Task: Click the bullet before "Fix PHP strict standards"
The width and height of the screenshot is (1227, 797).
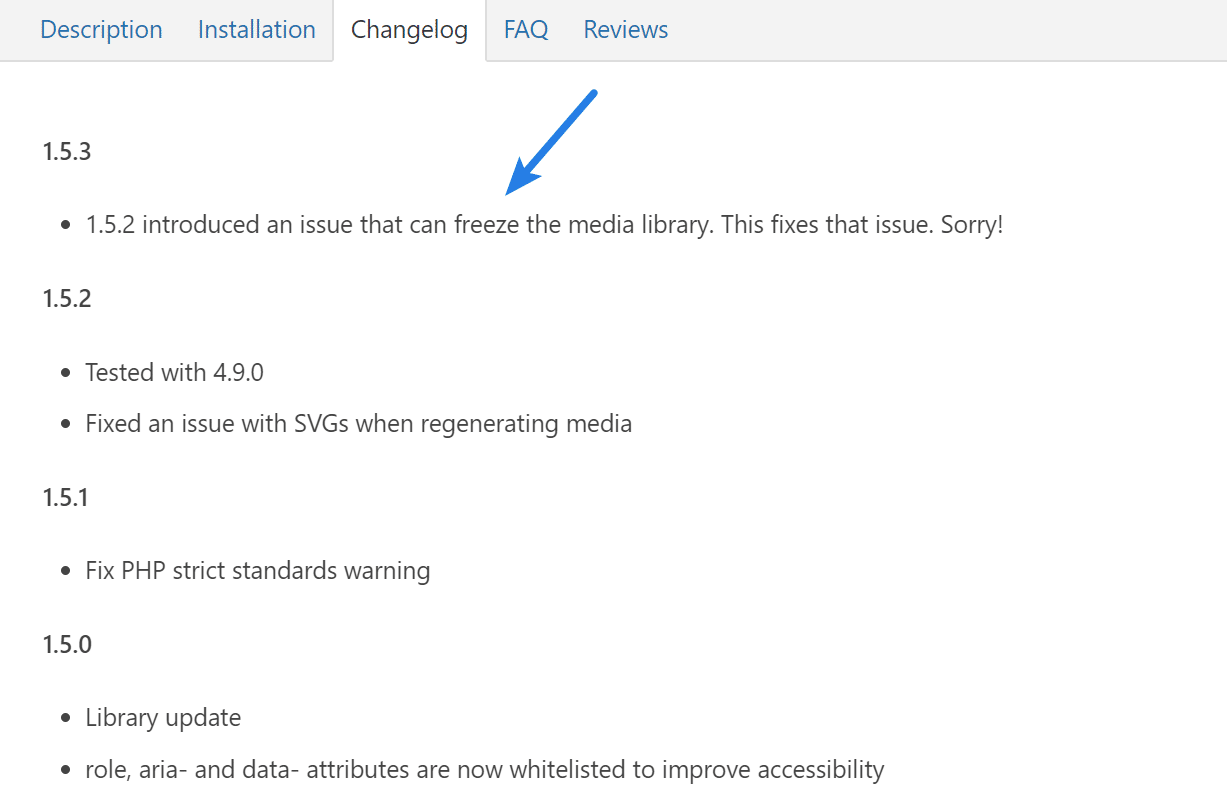Action: point(66,572)
